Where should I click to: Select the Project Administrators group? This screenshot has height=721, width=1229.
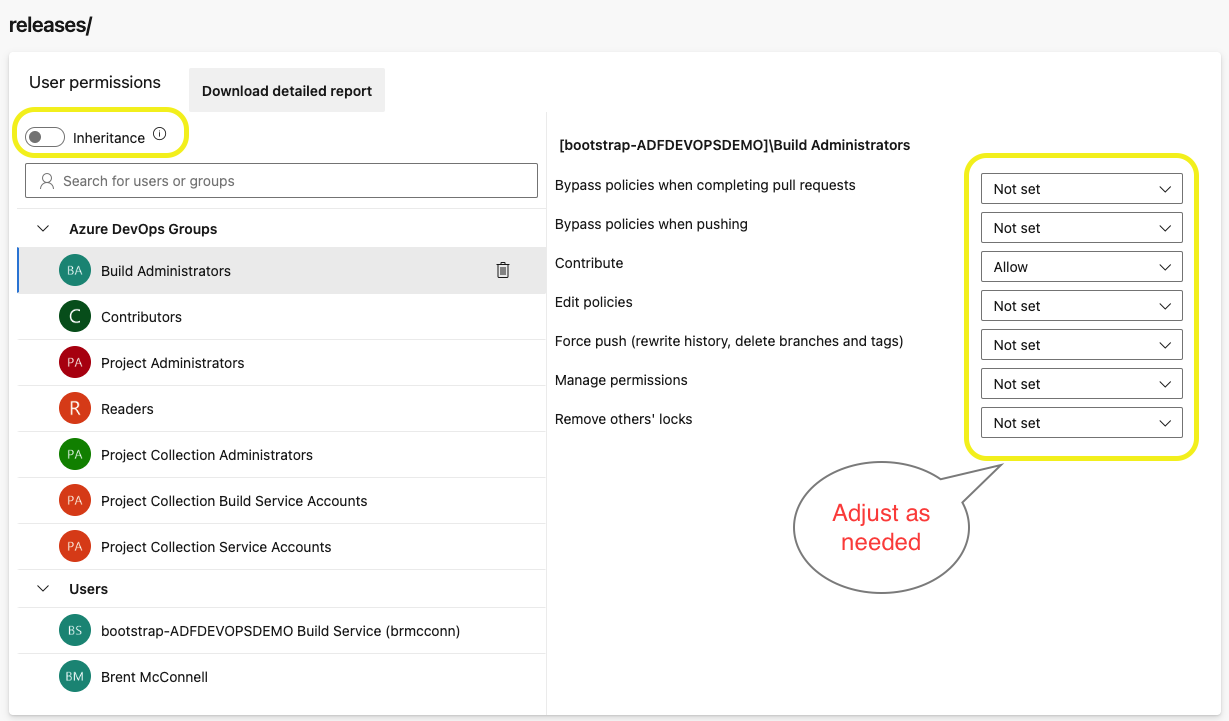[x=281, y=362]
